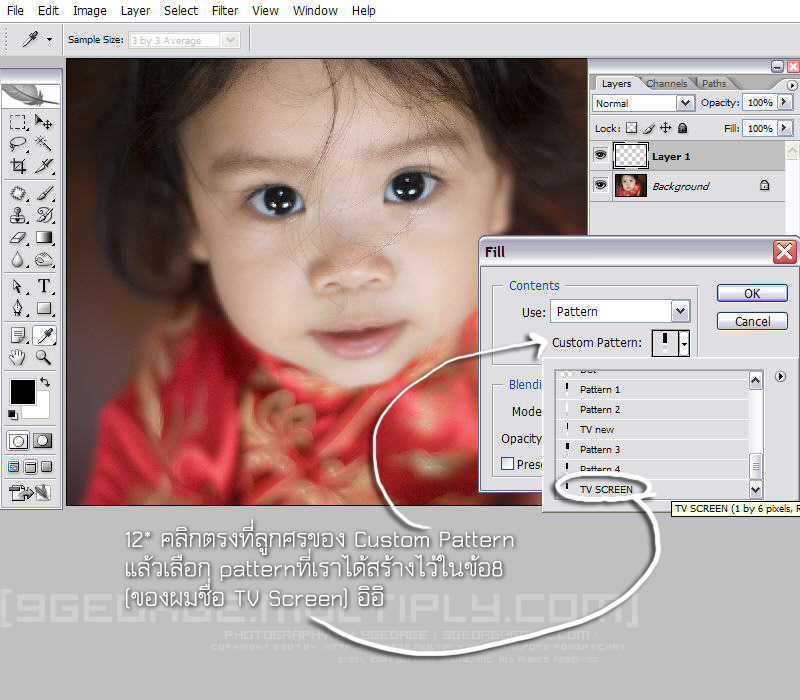800x700 pixels.
Task: Select the History Brush tool
Action: click(44, 215)
